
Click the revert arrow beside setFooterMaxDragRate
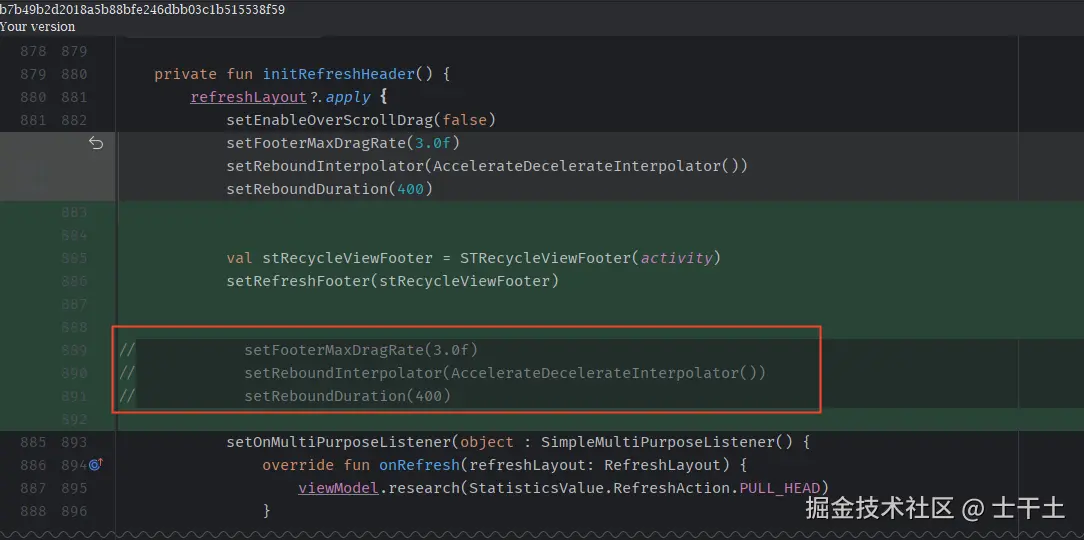(96, 143)
